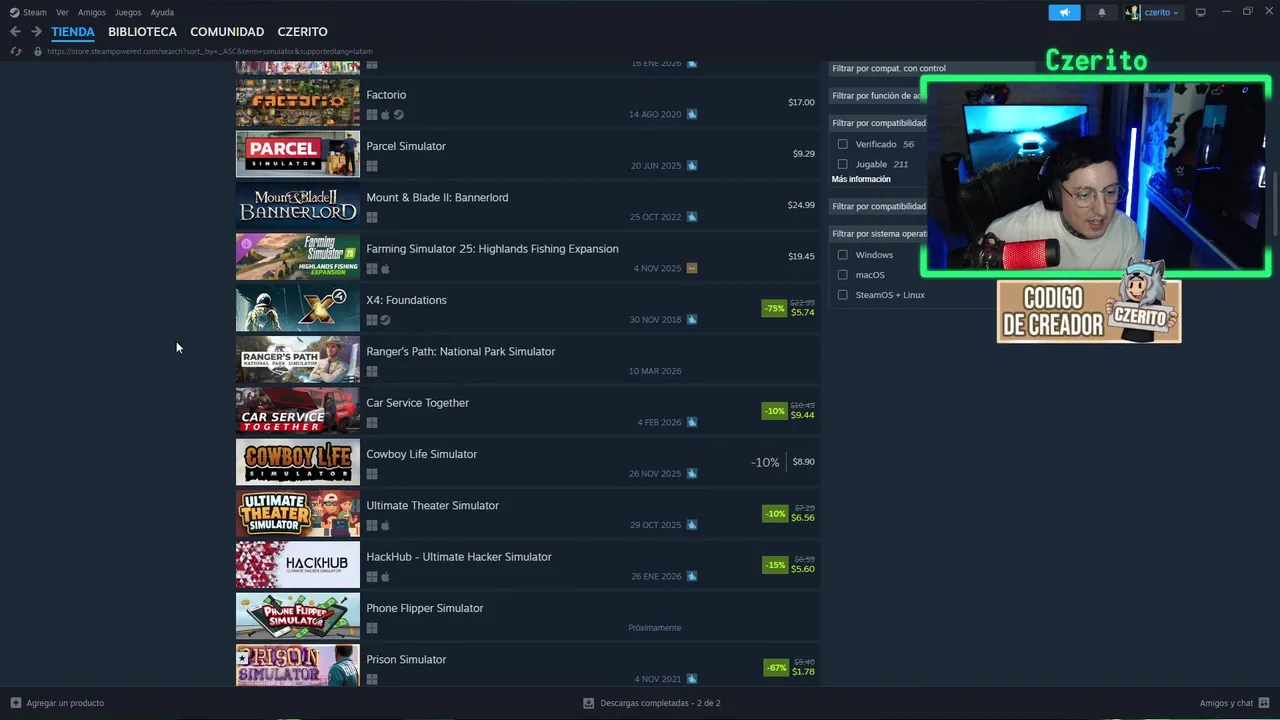This screenshot has width=1280, height=720.
Task: Click the review icon for HackHub
Action: coord(692,576)
